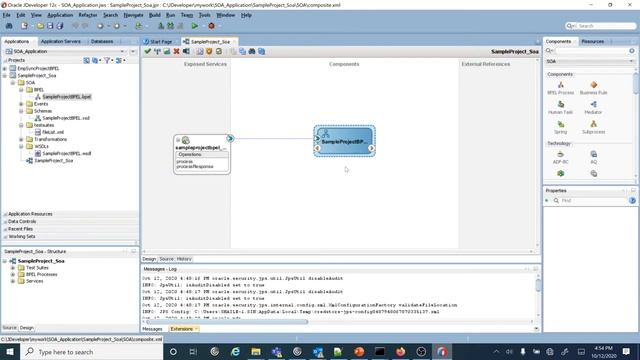
Task: Select the ADF-BC technology adapter in palette
Action: coord(560,157)
